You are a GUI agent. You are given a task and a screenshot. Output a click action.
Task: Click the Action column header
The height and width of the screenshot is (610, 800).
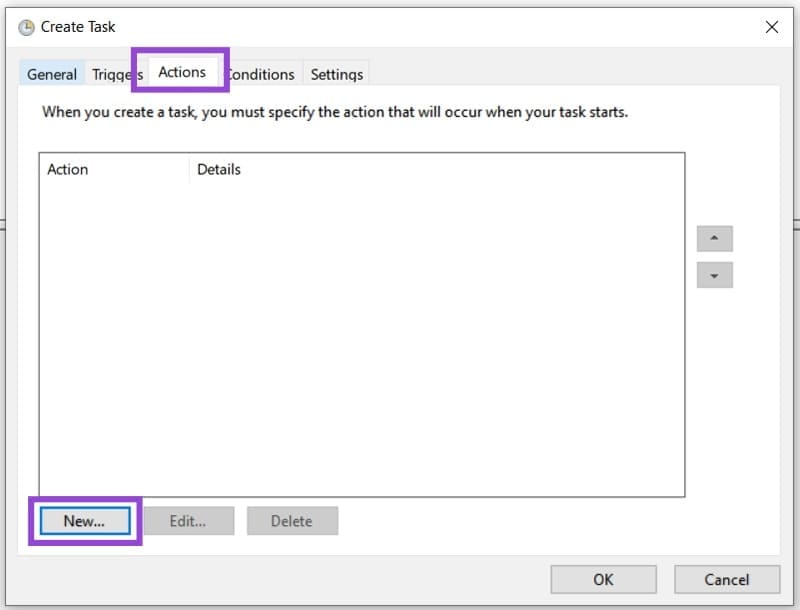pos(113,169)
